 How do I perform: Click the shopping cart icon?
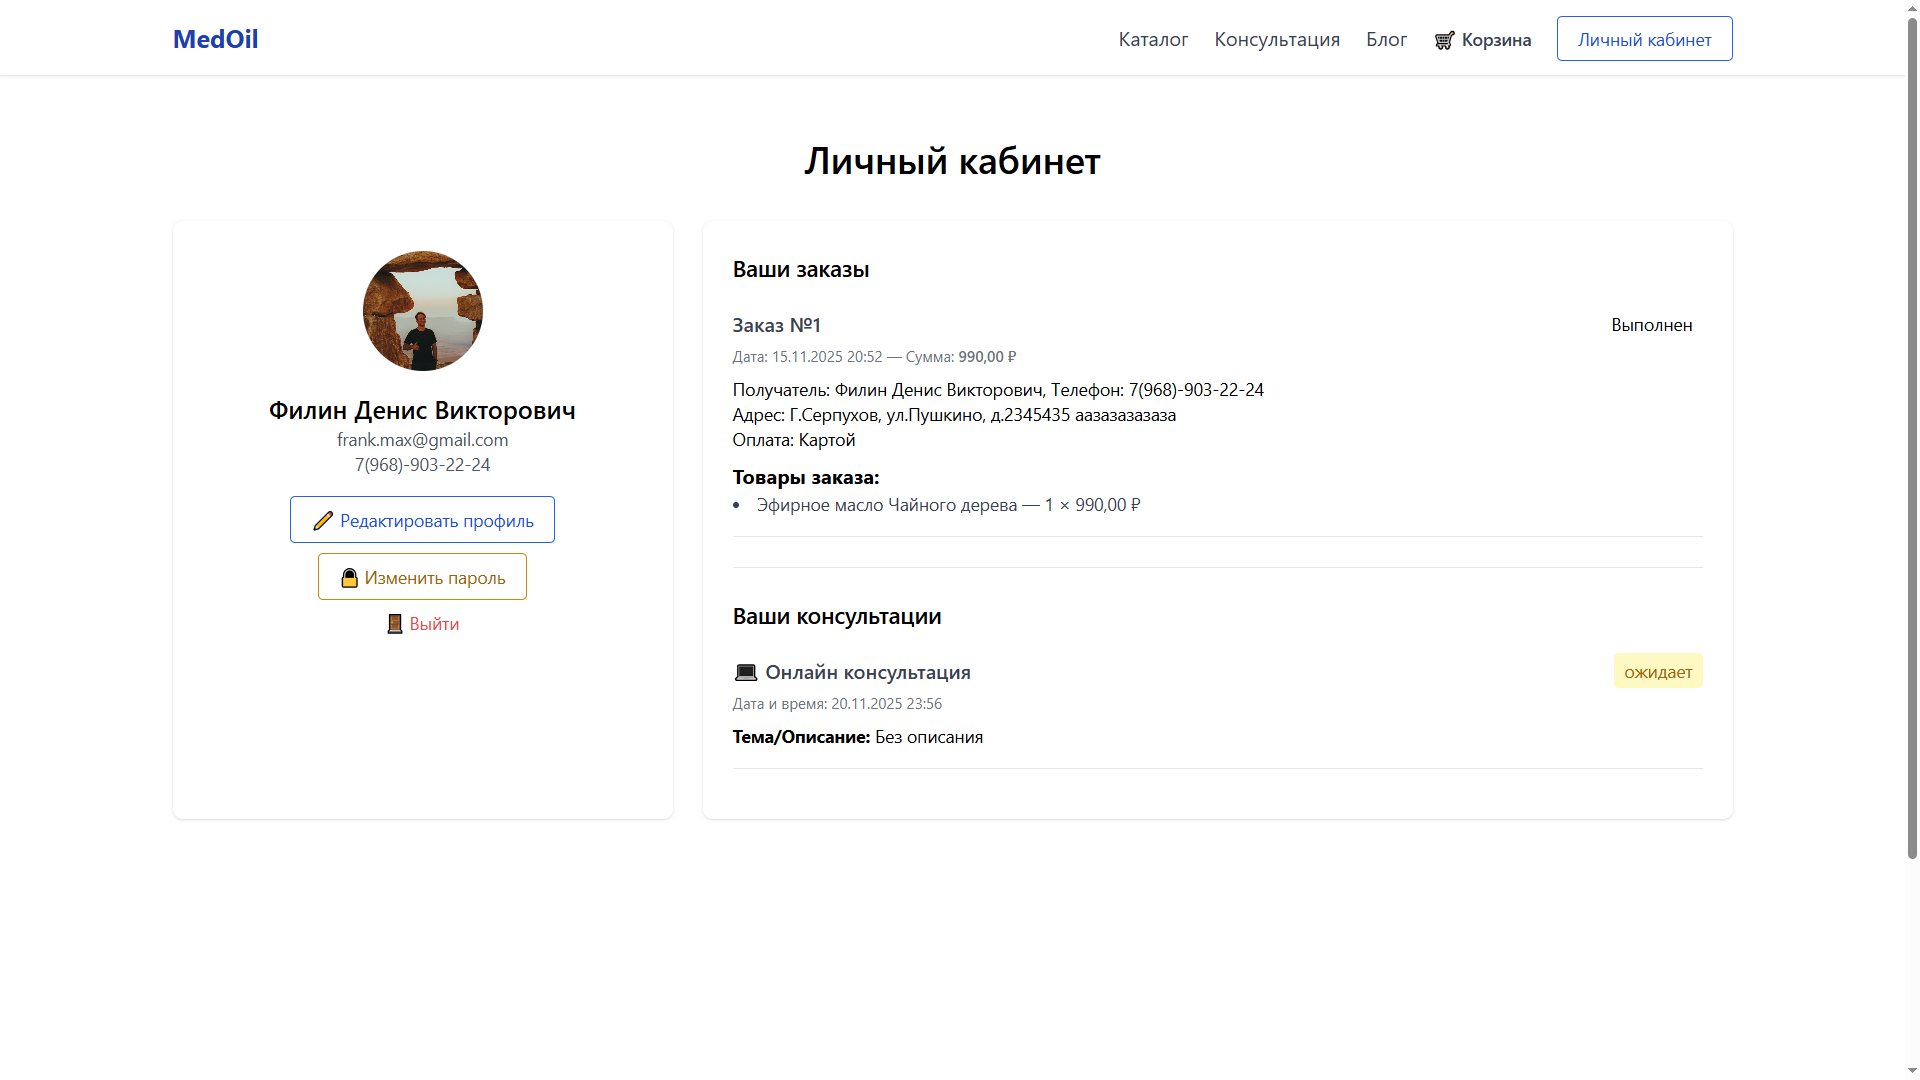click(1444, 40)
